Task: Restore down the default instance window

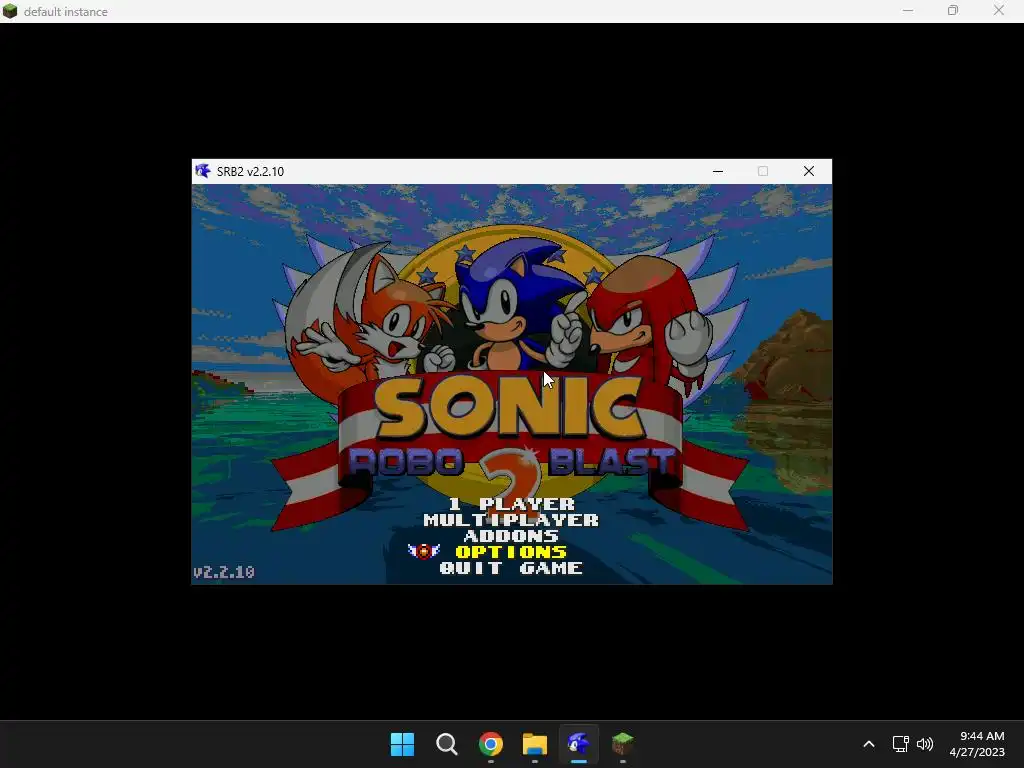Action: (953, 10)
